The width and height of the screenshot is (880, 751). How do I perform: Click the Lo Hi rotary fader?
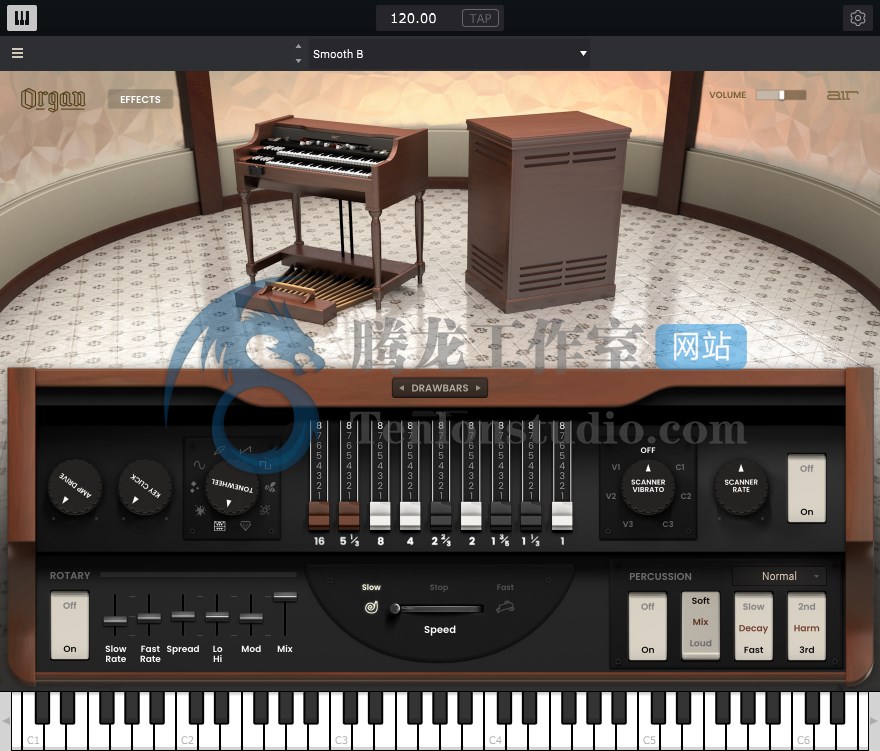tap(217, 617)
